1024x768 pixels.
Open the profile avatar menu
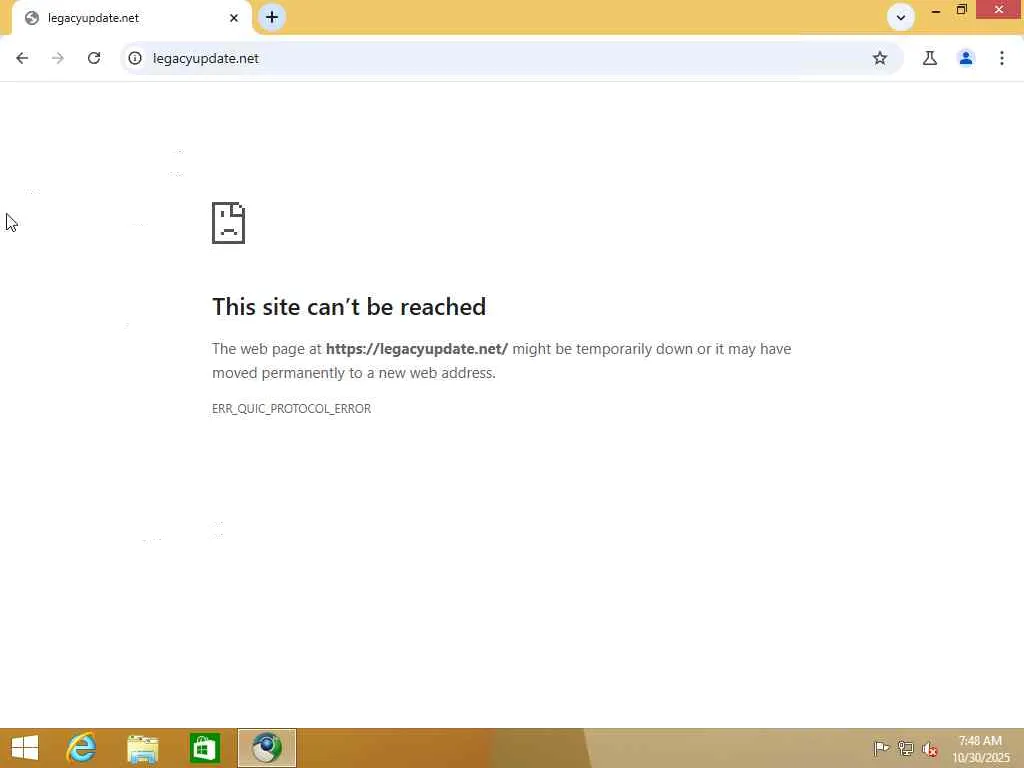click(x=966, y=58)
